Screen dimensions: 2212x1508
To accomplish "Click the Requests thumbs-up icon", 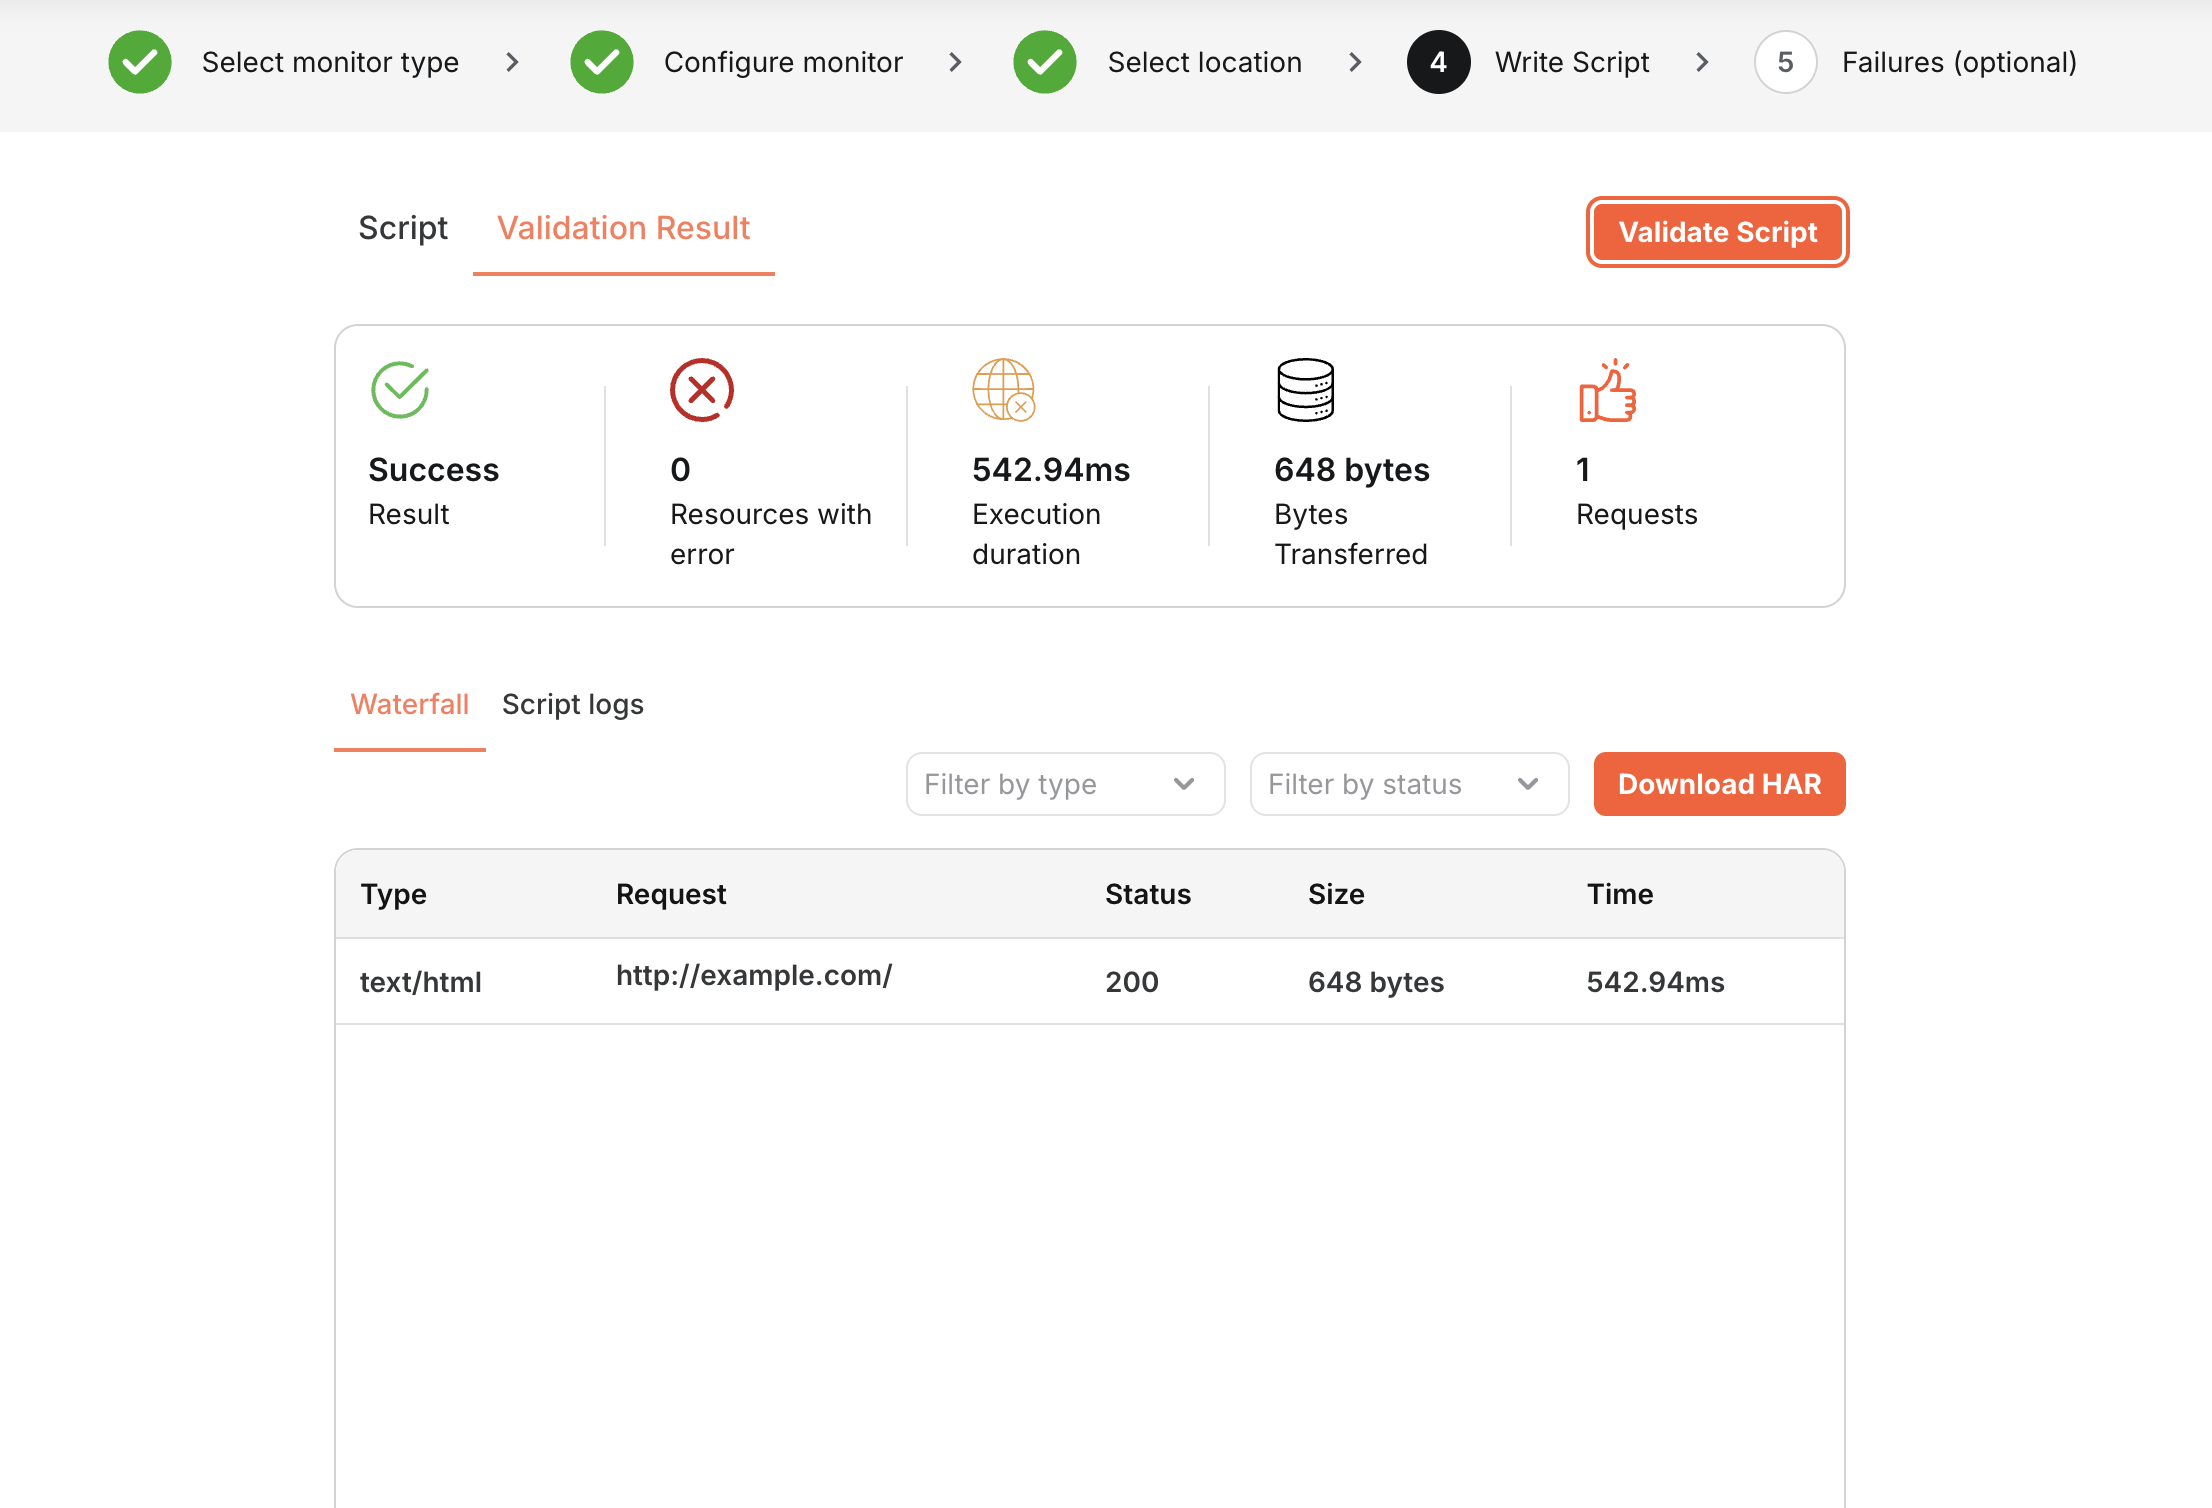I will click(1607, 390).
